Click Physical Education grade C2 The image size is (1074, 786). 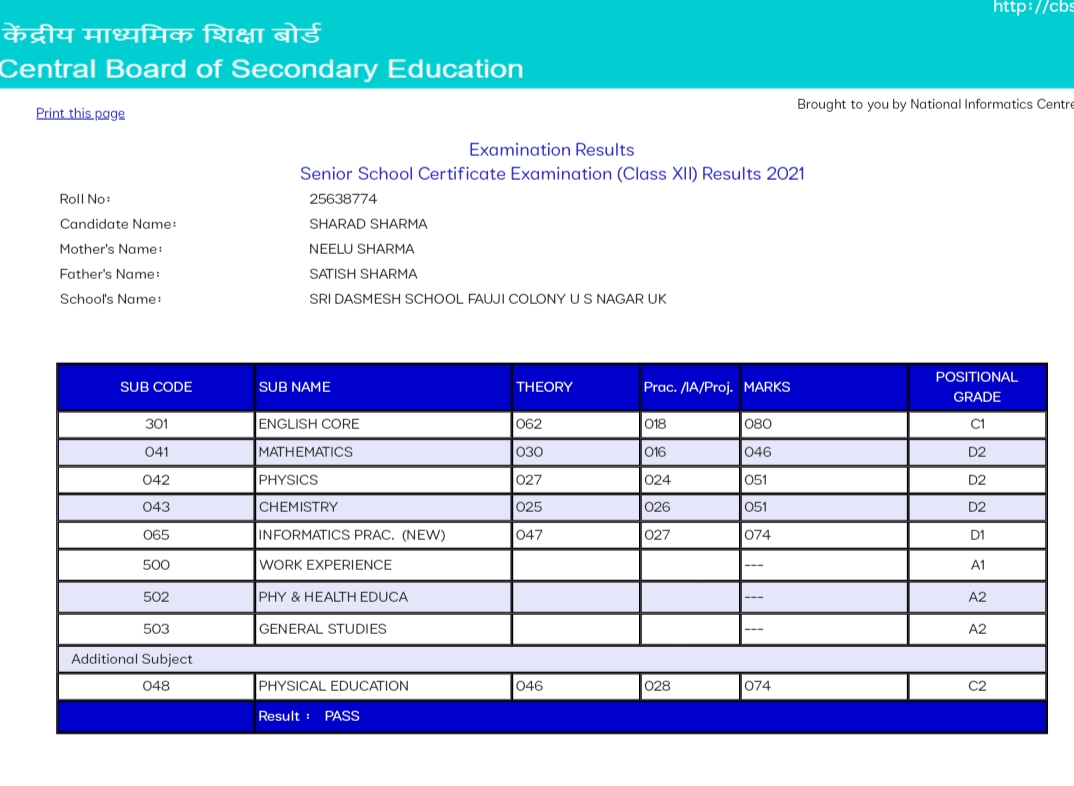[977, 686]
